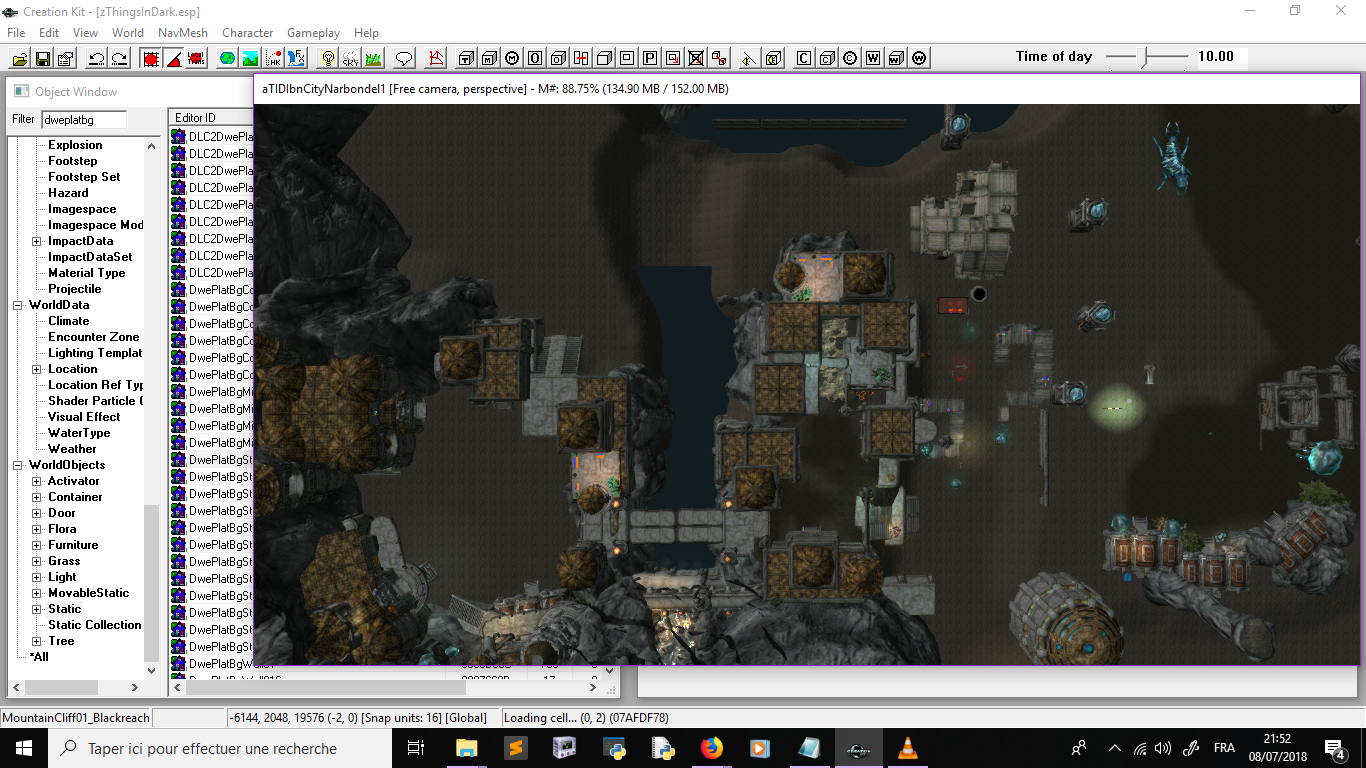Click the Time of day slider

pyautogui.click(x=1148, y=57)
